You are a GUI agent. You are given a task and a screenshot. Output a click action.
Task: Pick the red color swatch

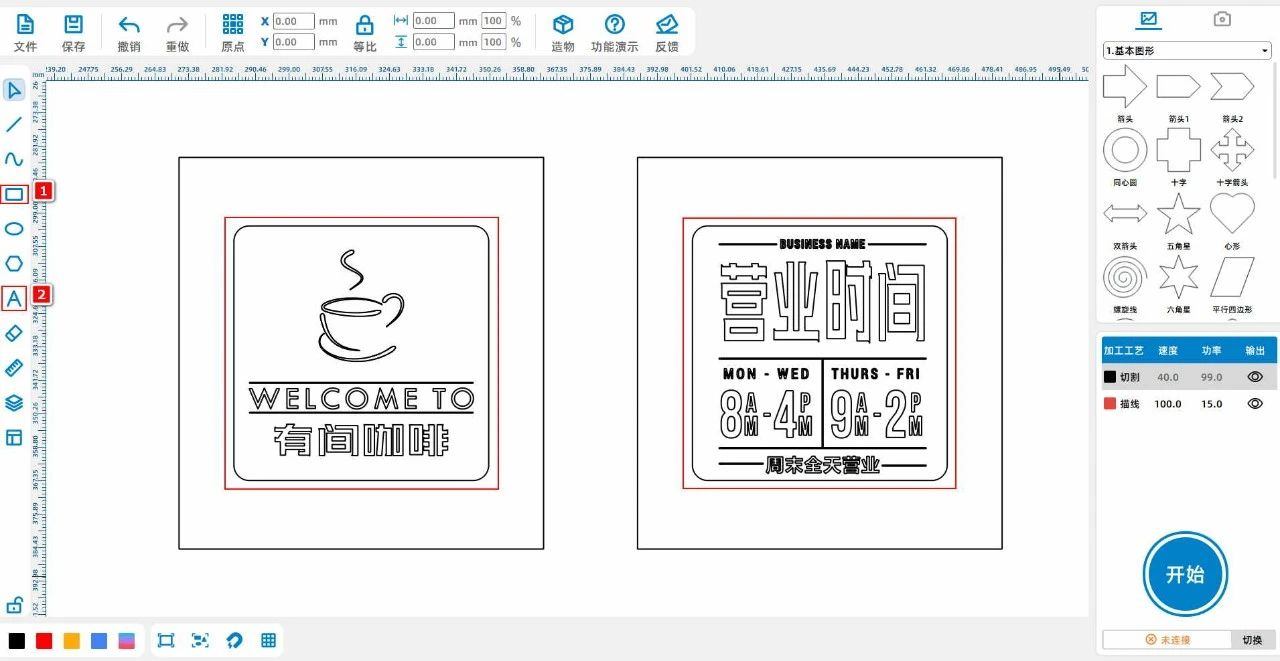coord(44,640)
